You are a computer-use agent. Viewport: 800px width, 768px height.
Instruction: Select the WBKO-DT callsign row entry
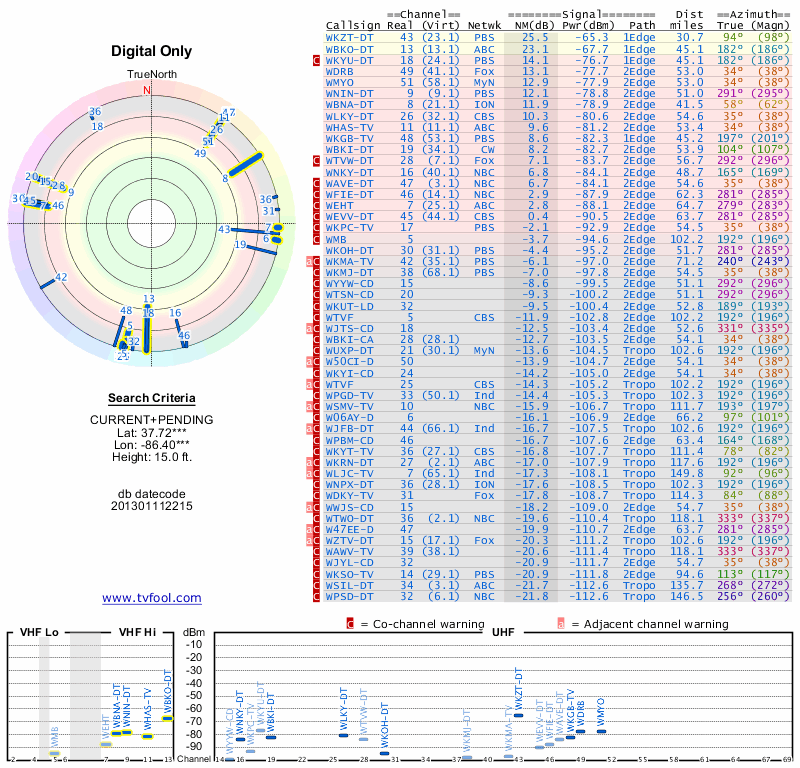350,48
